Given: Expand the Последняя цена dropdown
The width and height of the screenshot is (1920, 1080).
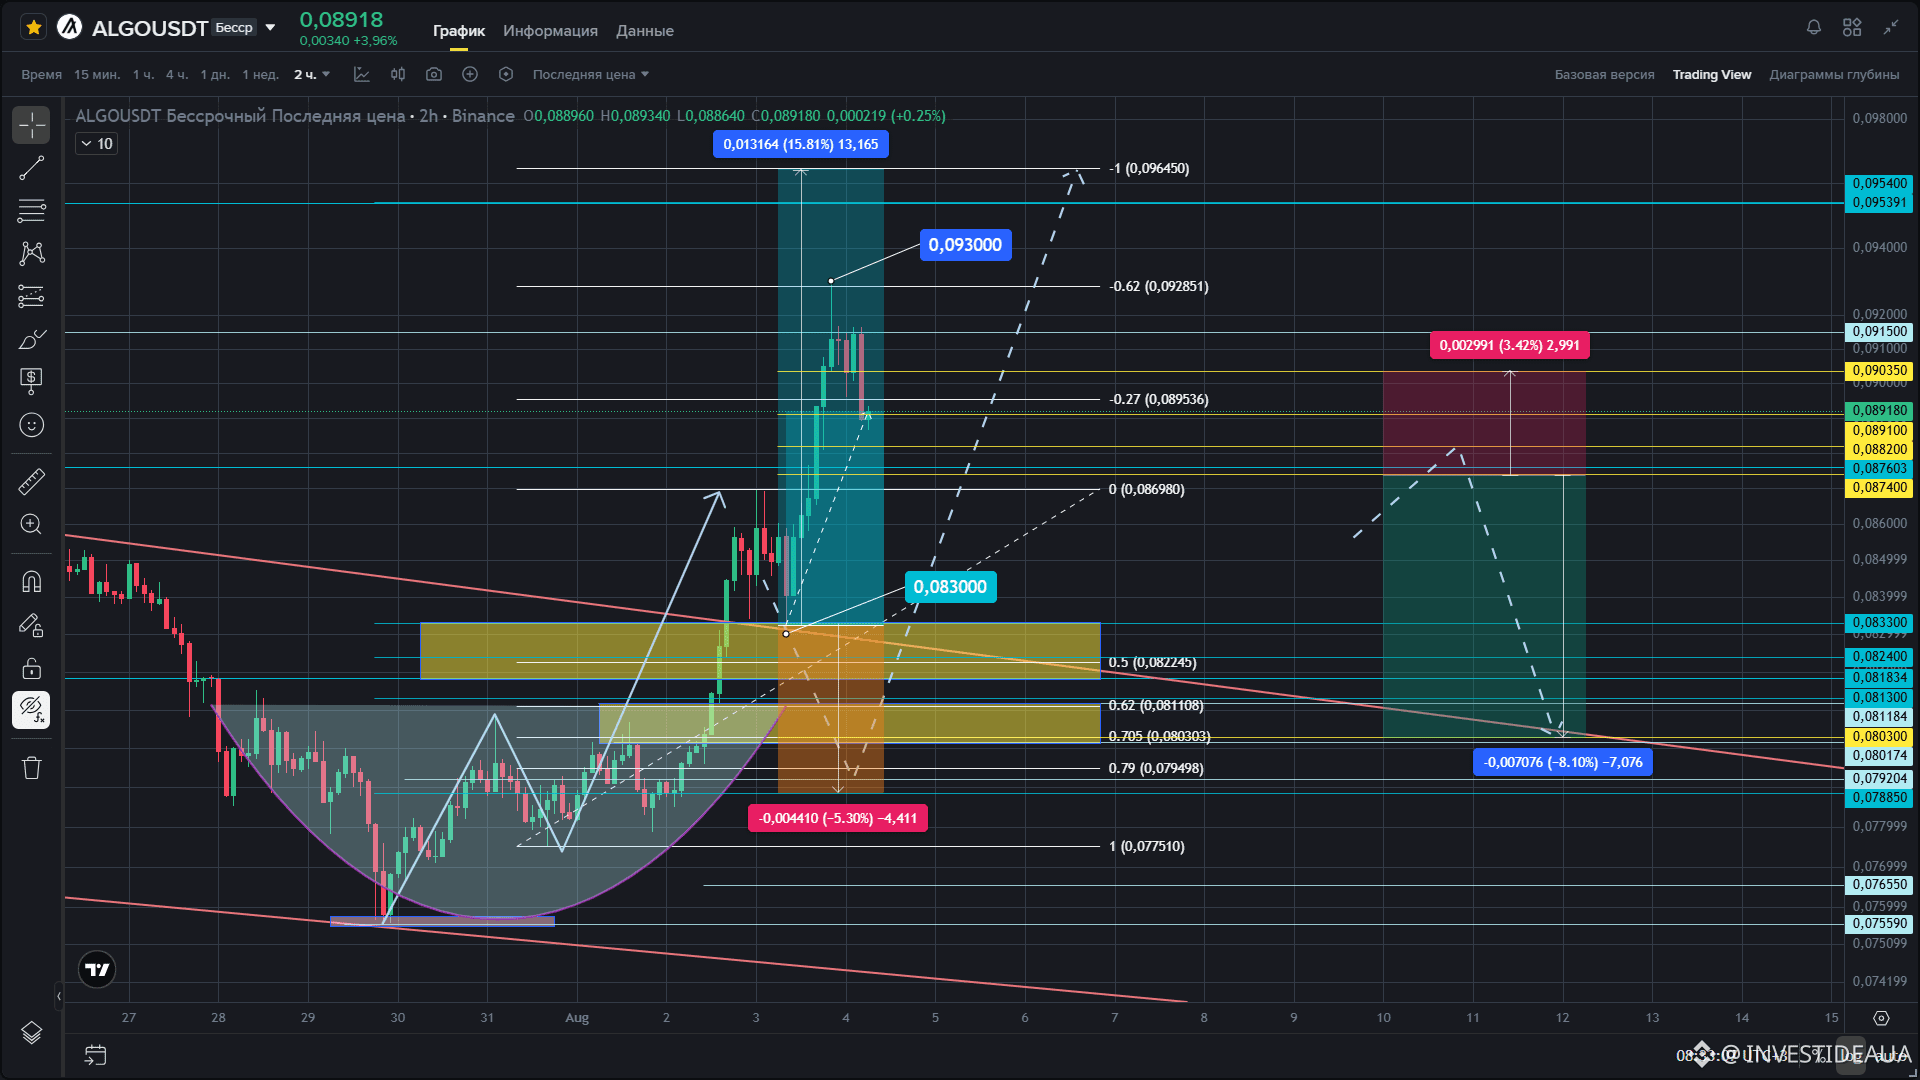Looking at the screenshot, I should coord(591,75).
